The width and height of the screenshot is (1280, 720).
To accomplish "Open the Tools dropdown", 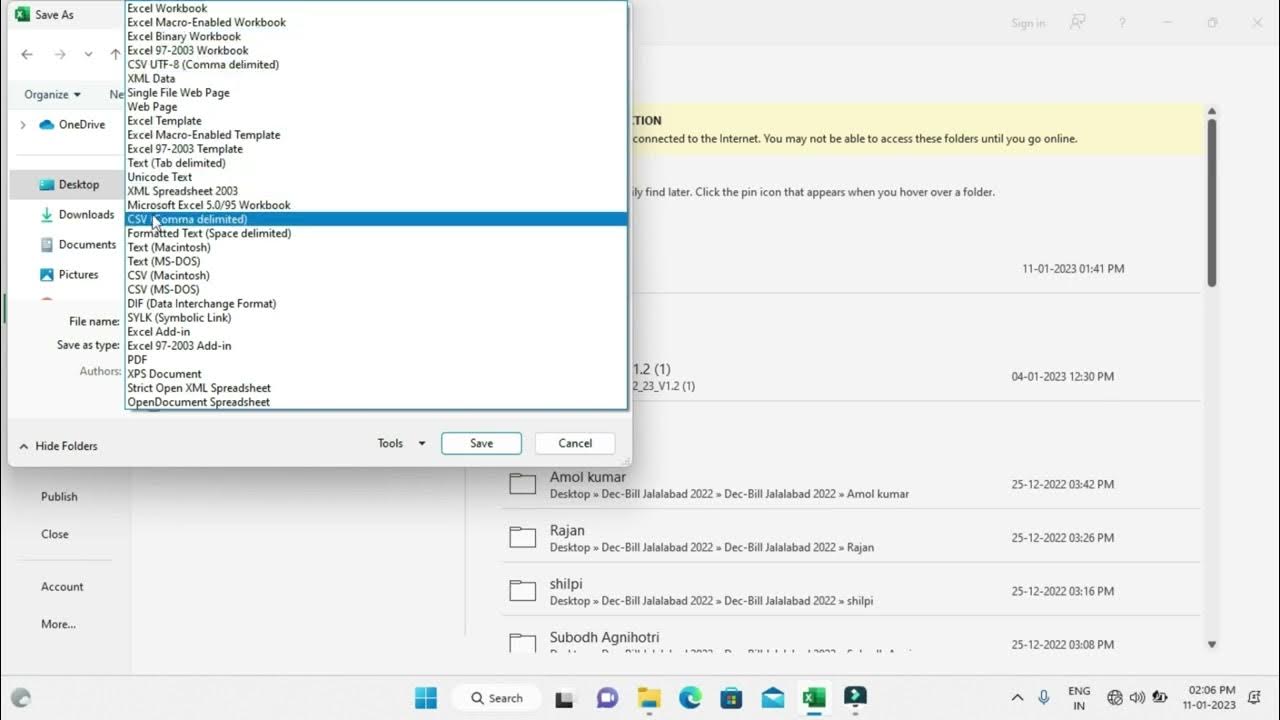I will point(401,443).
